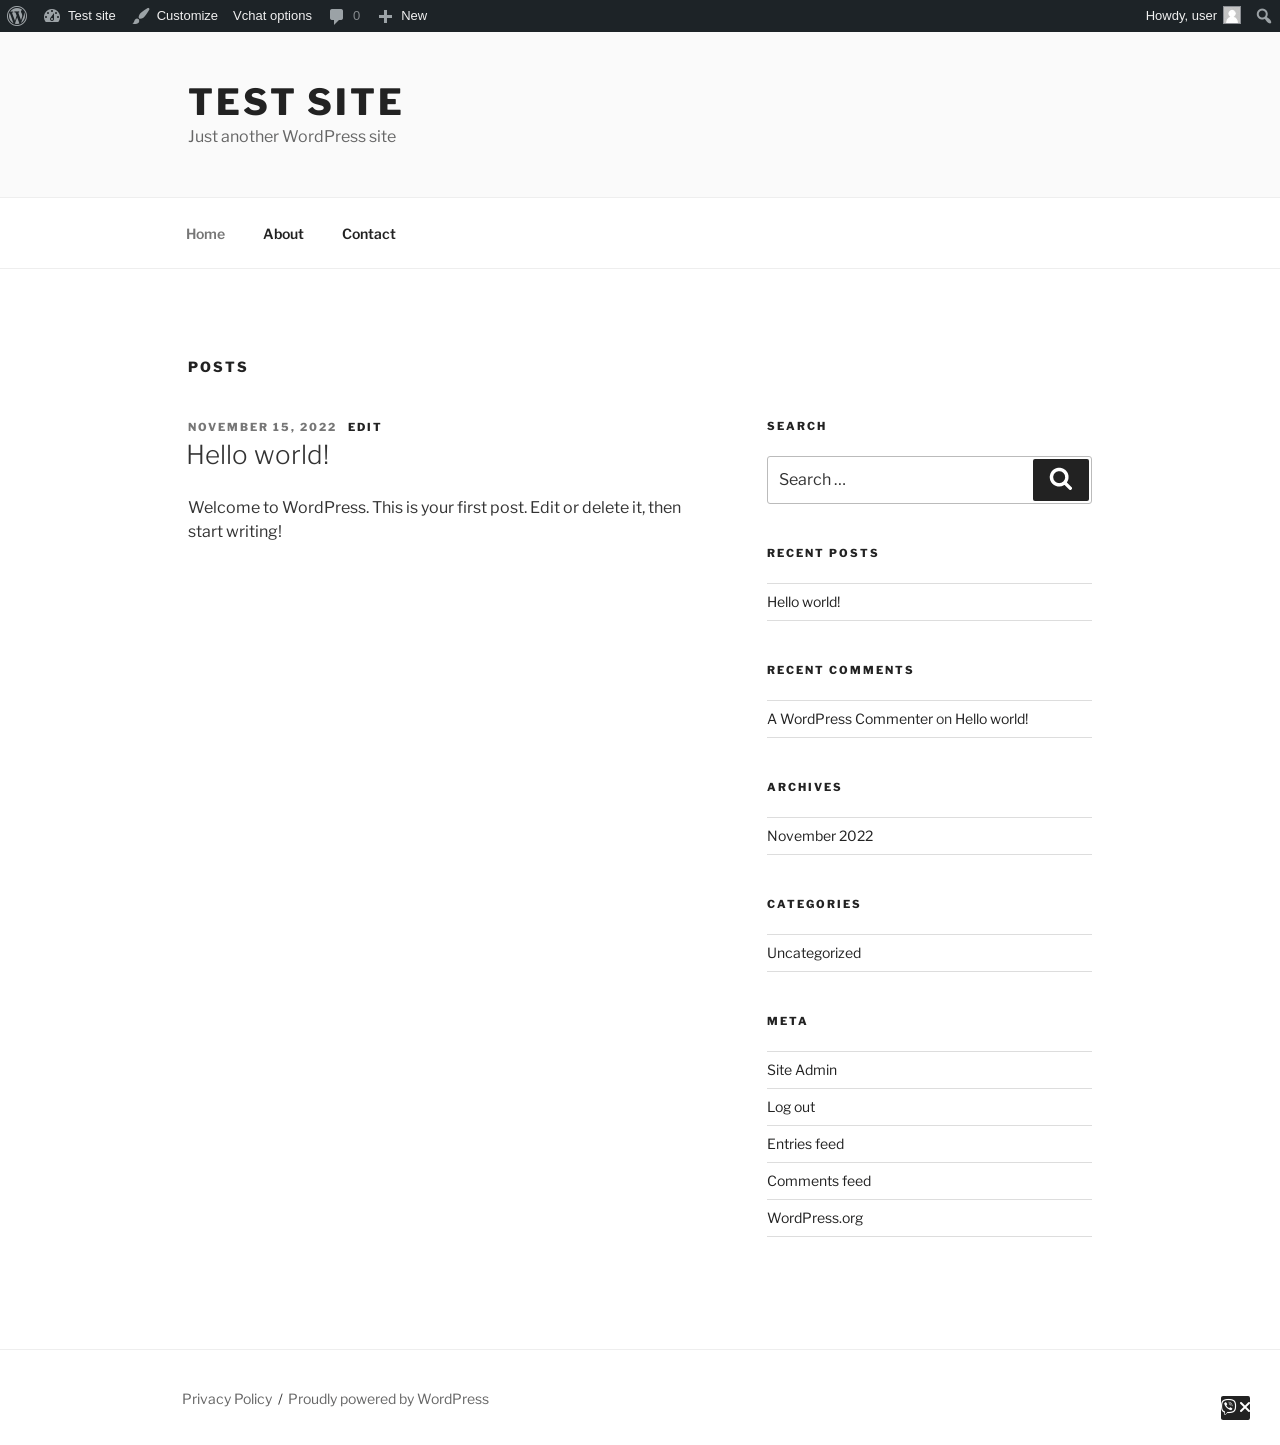The image size is (1280, 1445).
Task: Open the Howdy, user account menu
Action: point(1180,16)
